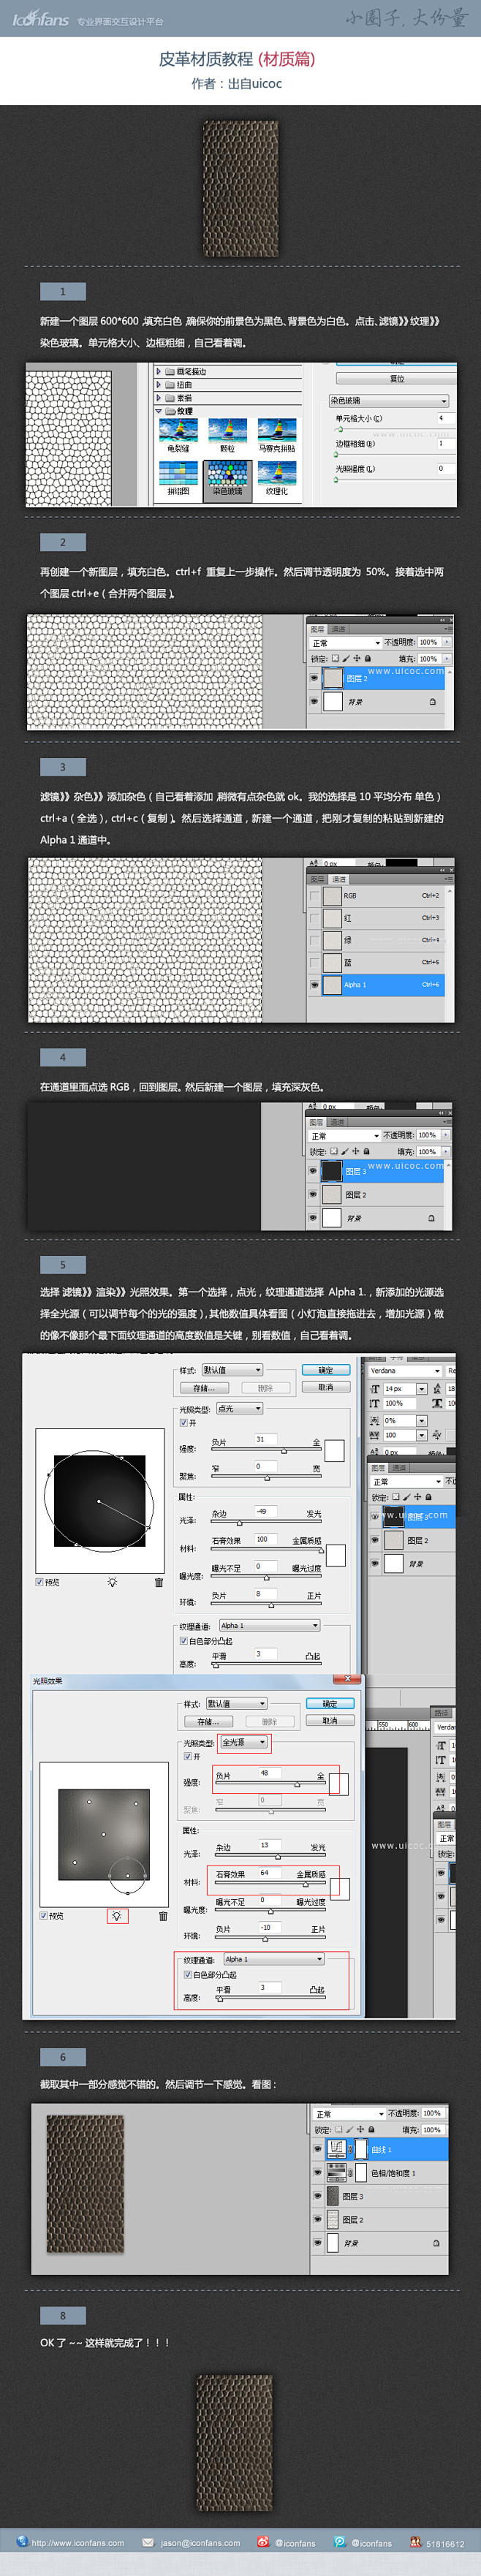Hide the 色相/饱和度 1 adjustment layer
Viewport: 481px width, 2576px height.
317,2173
